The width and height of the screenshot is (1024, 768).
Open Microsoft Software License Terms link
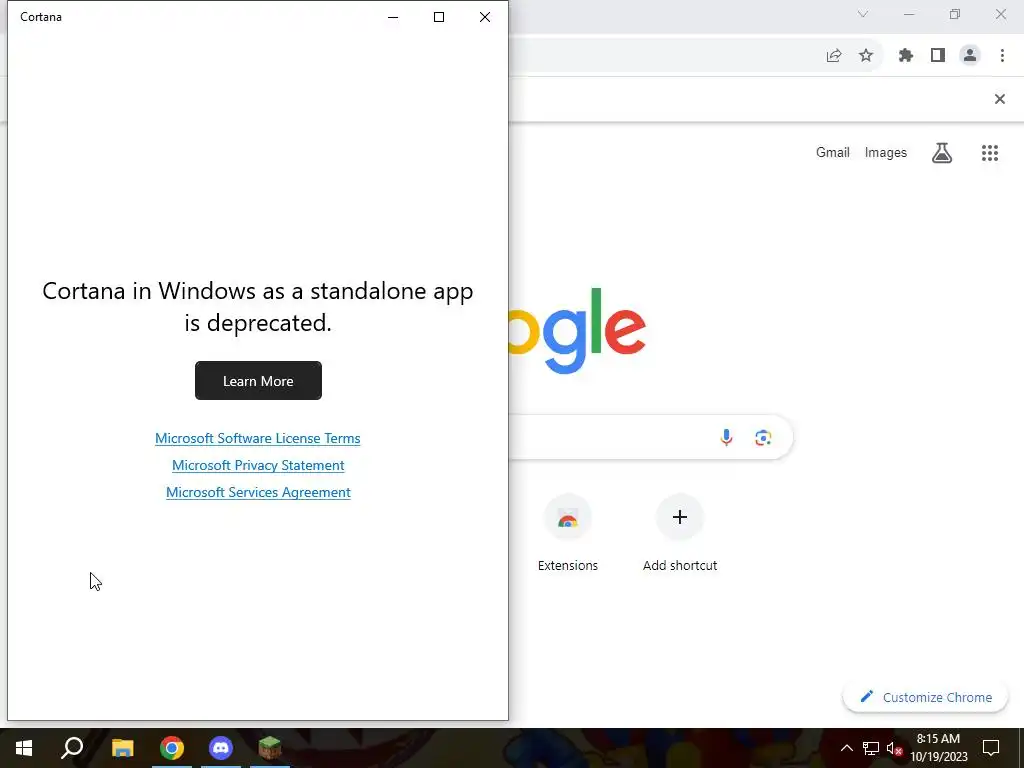click(x=257, y=438)
